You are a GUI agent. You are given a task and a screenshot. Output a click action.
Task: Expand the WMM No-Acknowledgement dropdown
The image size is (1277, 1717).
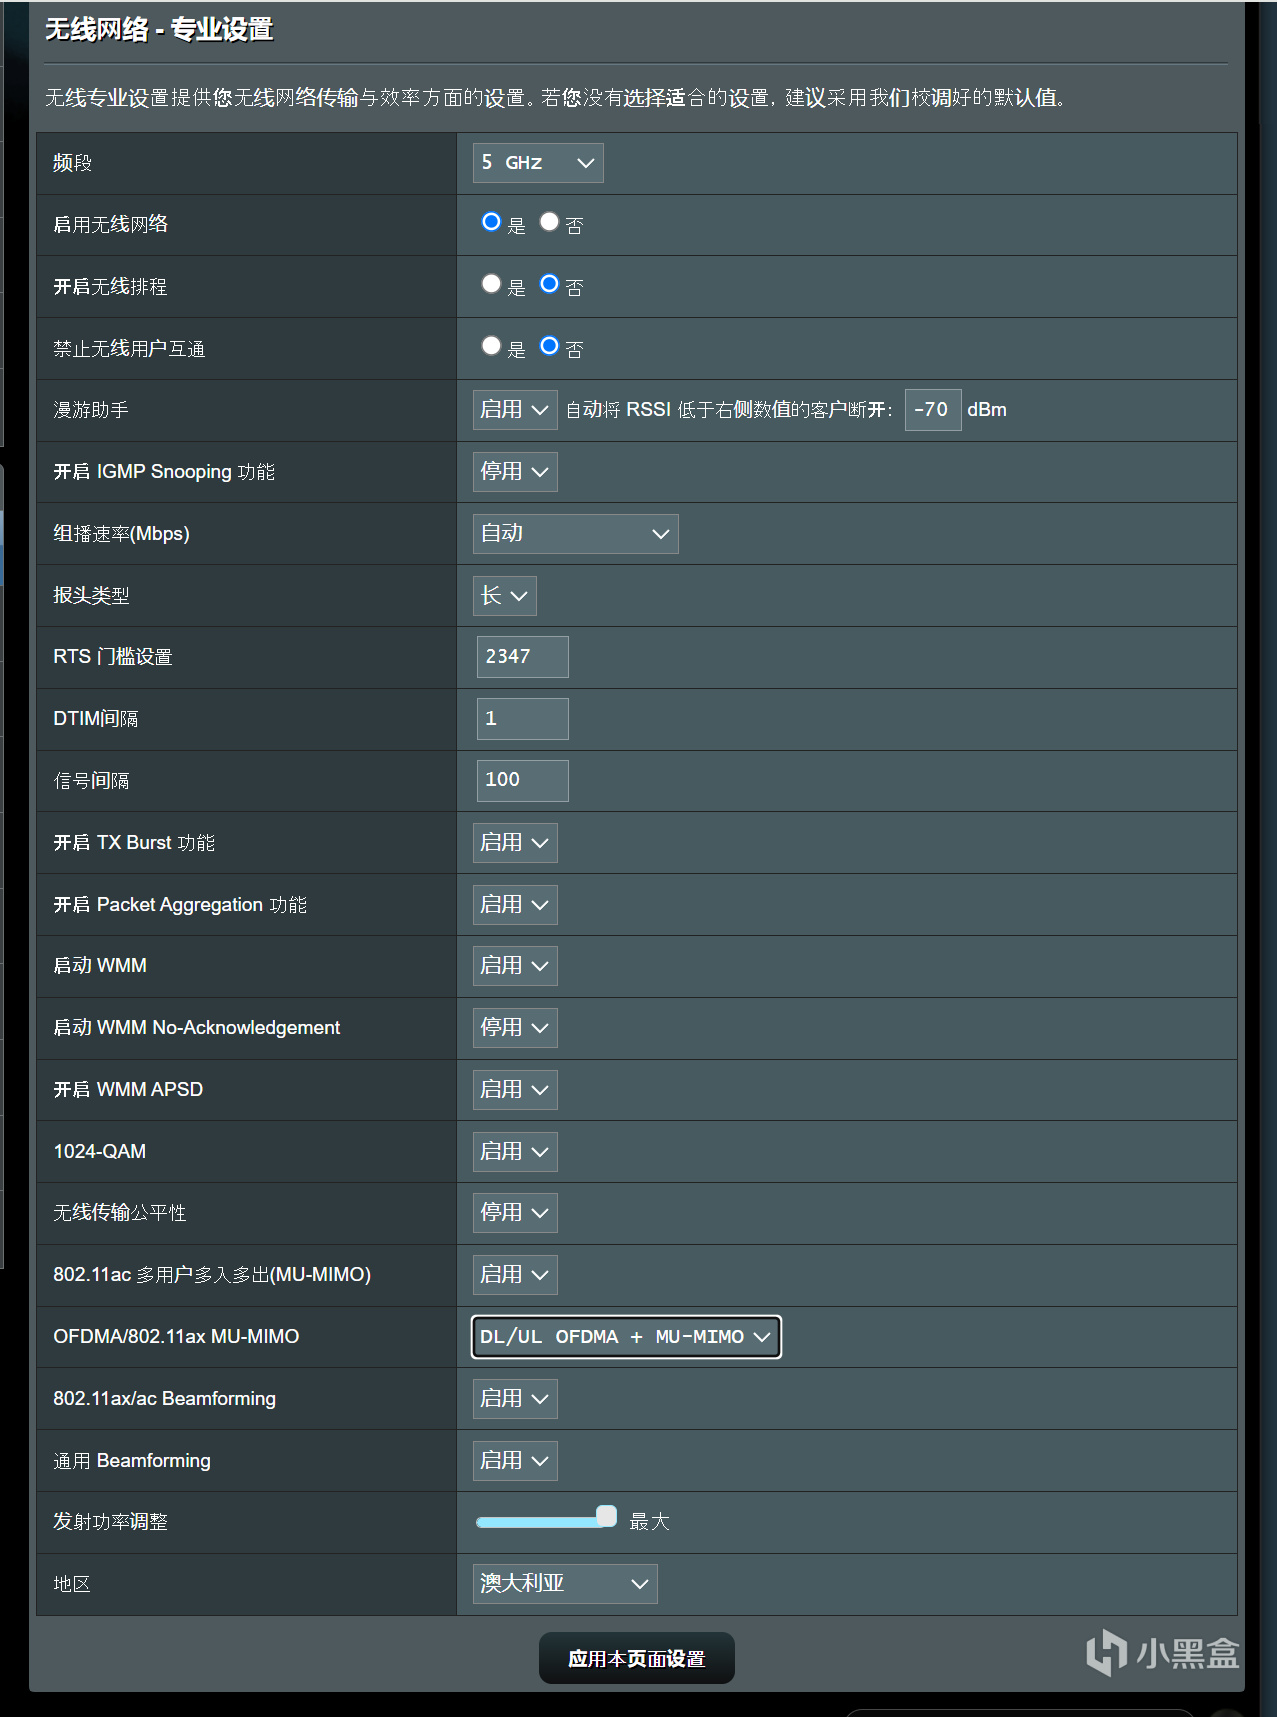(515, 1028)
